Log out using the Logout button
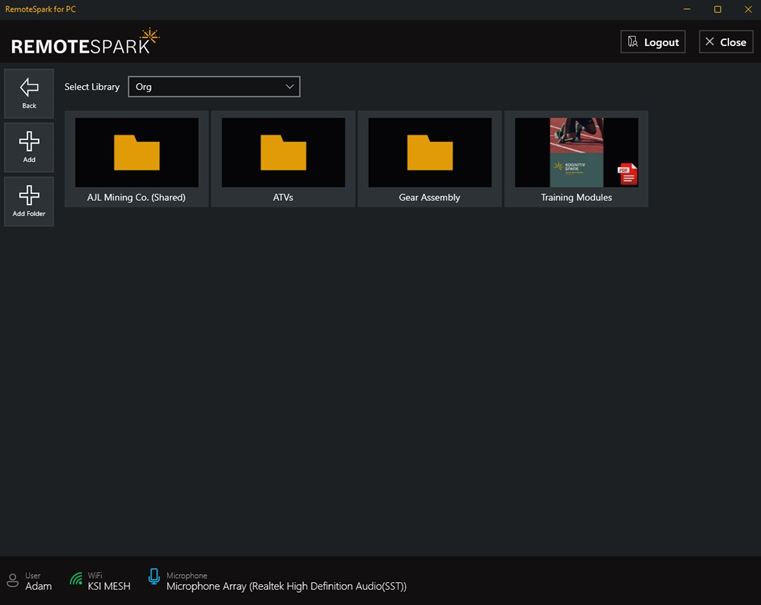The image size is (761, 605). coord(653,42)
